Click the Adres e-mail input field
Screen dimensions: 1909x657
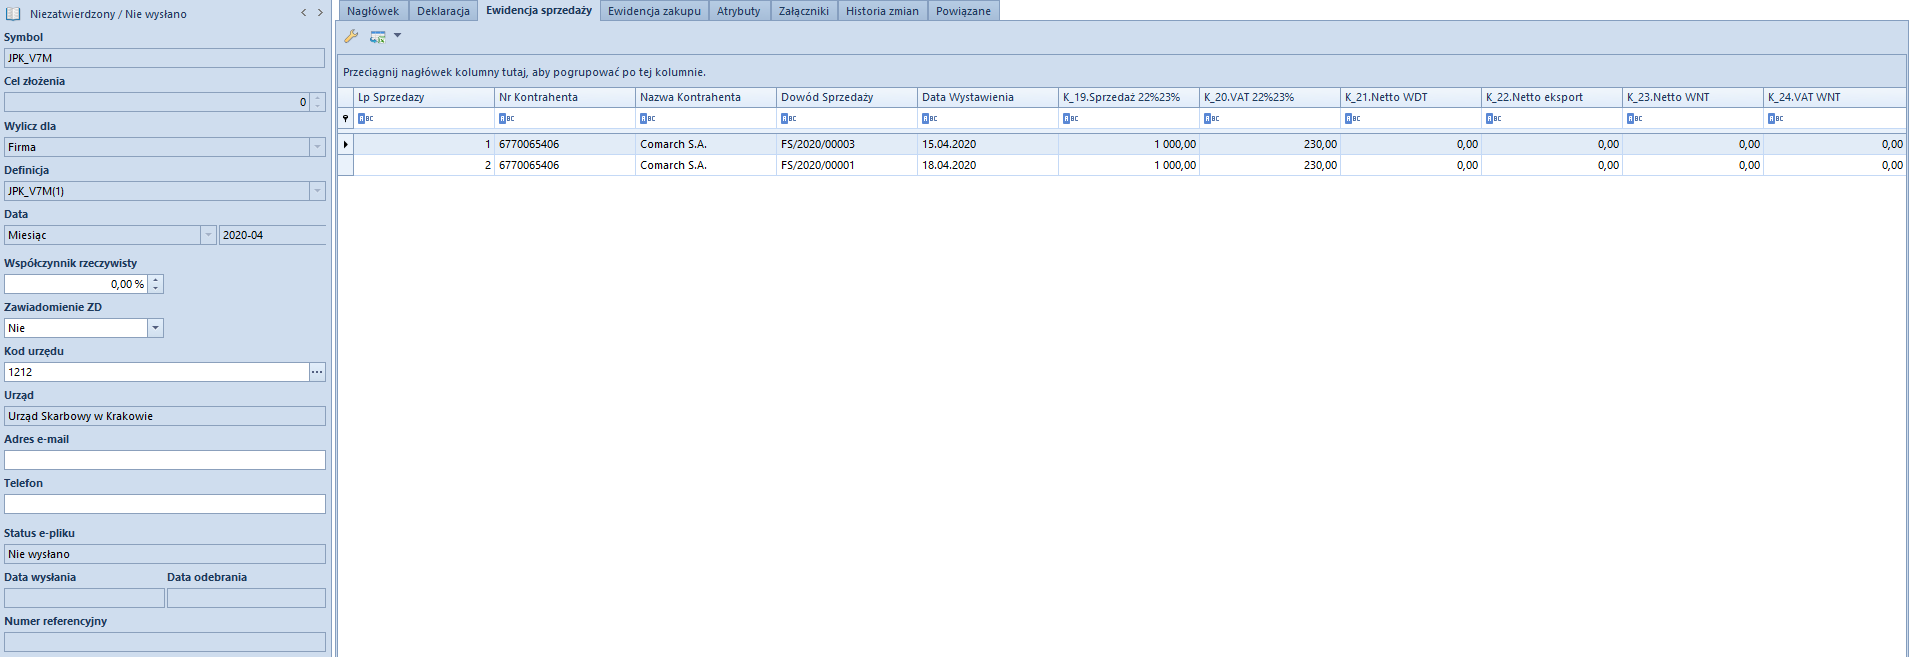pyautogui.click(x=165, y=460)
